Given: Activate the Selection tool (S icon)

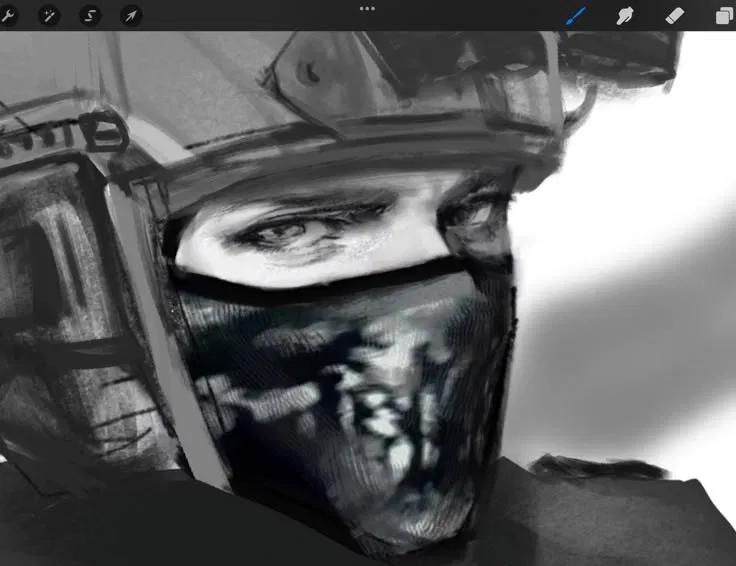Looking at the screenshot, I should pos(90,16).
